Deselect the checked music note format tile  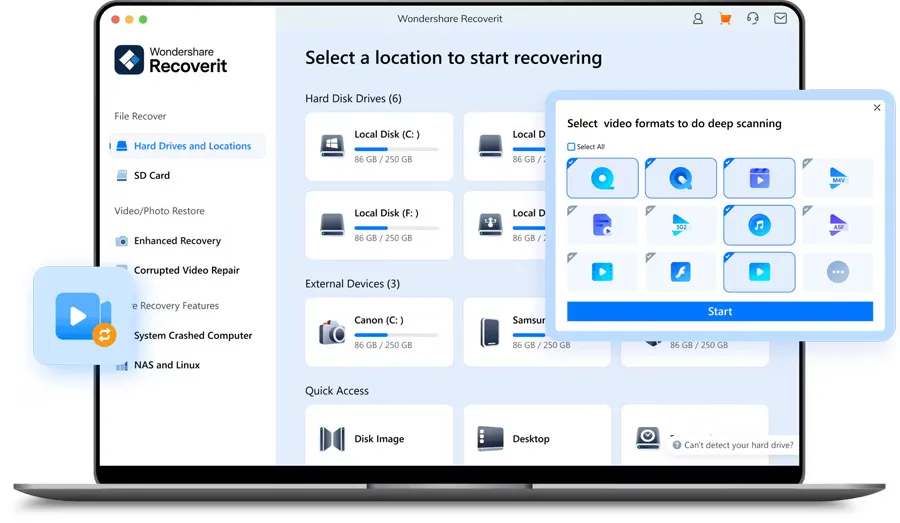point(759,225)
